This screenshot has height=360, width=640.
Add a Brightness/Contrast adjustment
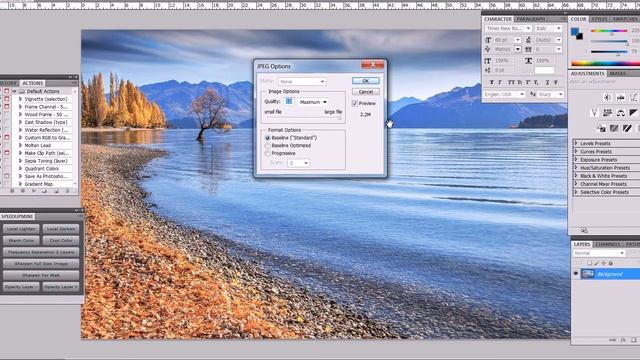coord(607,98)
